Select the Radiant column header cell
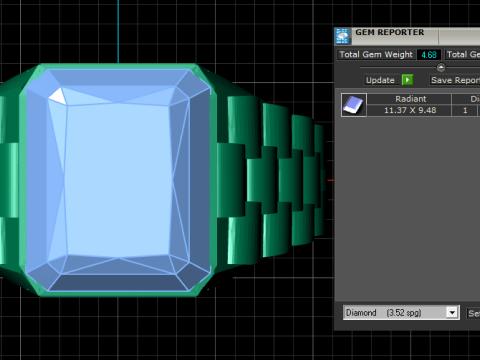The image size is (480, 360). point(410,99)
